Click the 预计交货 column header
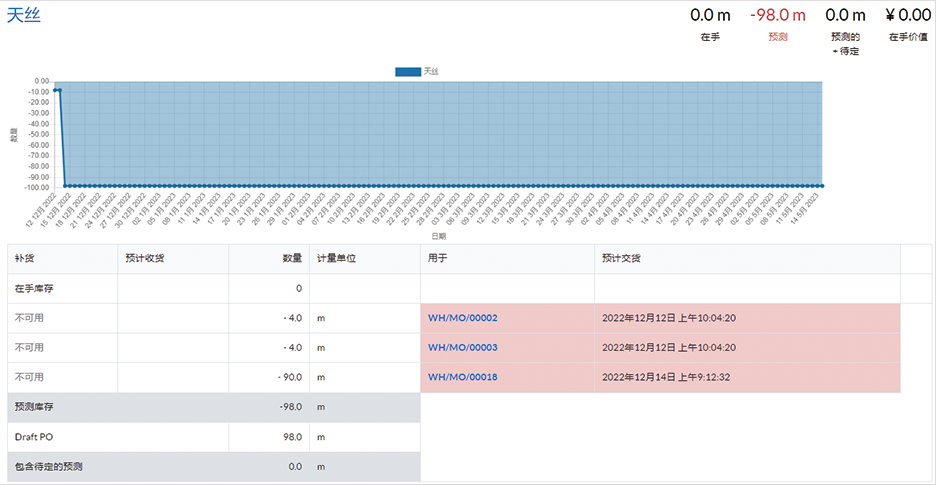 point(621,258)
